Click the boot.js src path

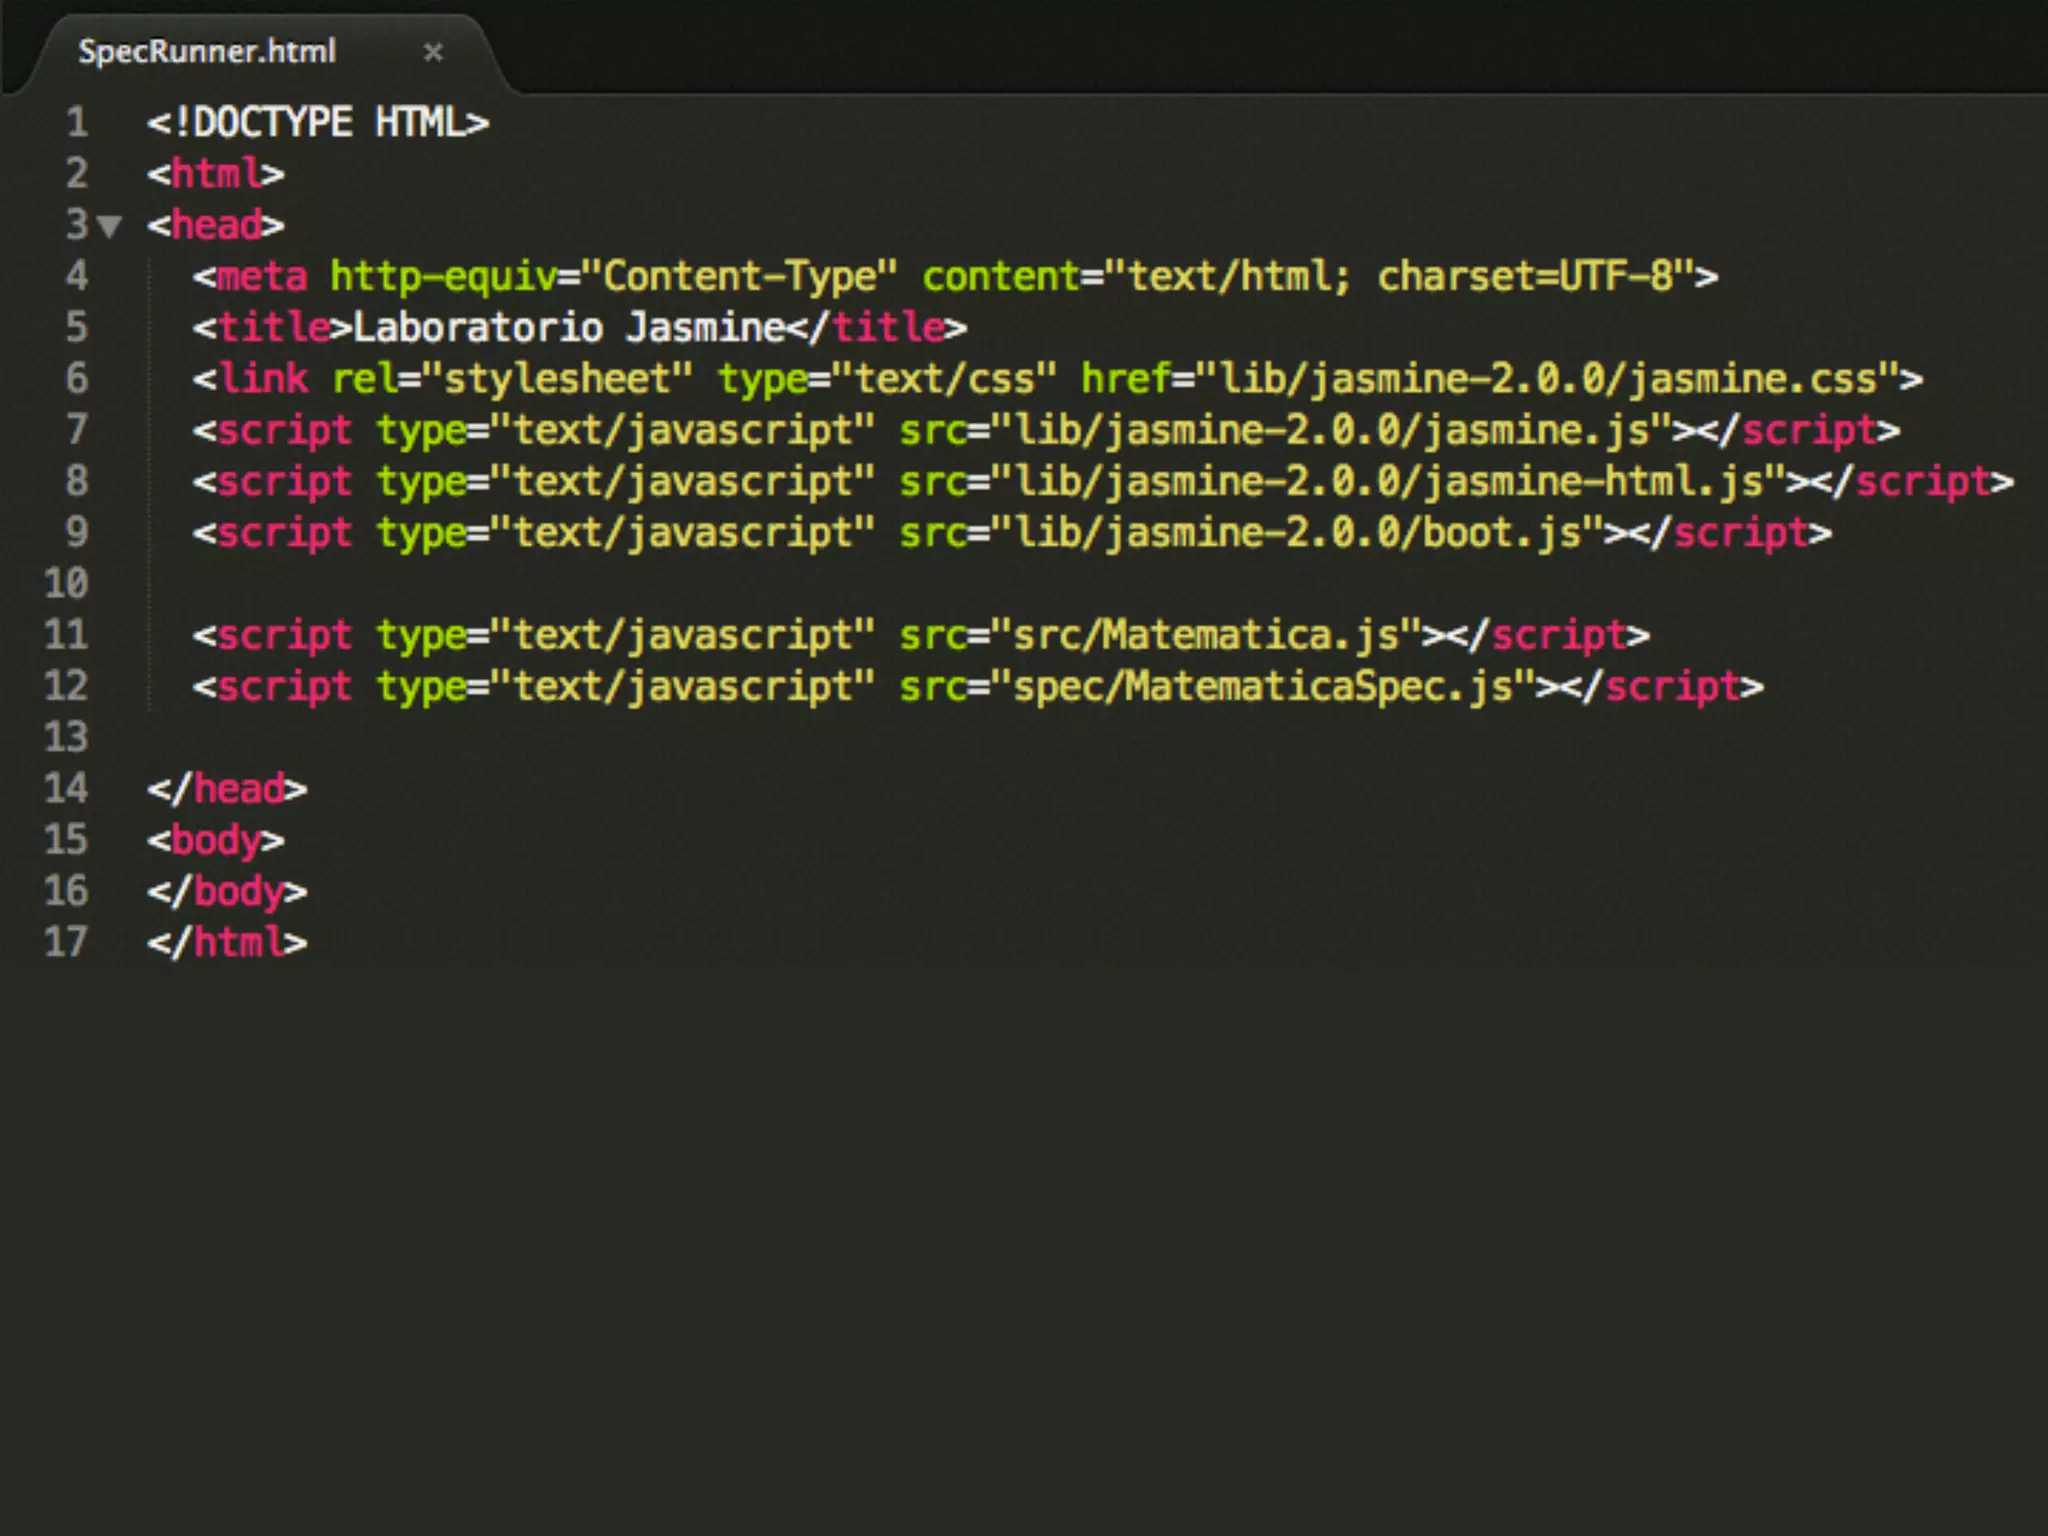[1297, 532]
